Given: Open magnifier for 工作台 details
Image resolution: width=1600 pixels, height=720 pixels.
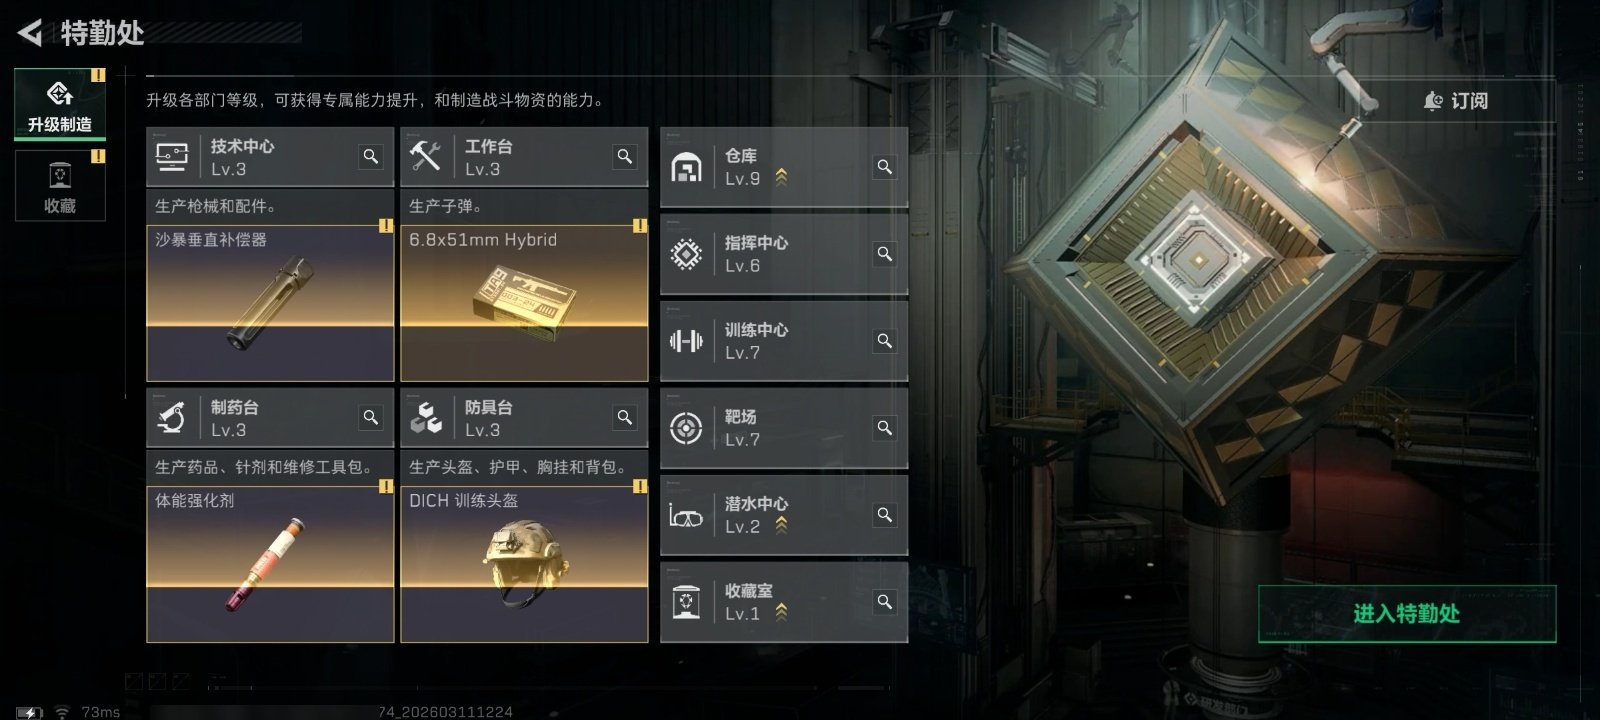Looking at the screenshot, I should 625,156.
